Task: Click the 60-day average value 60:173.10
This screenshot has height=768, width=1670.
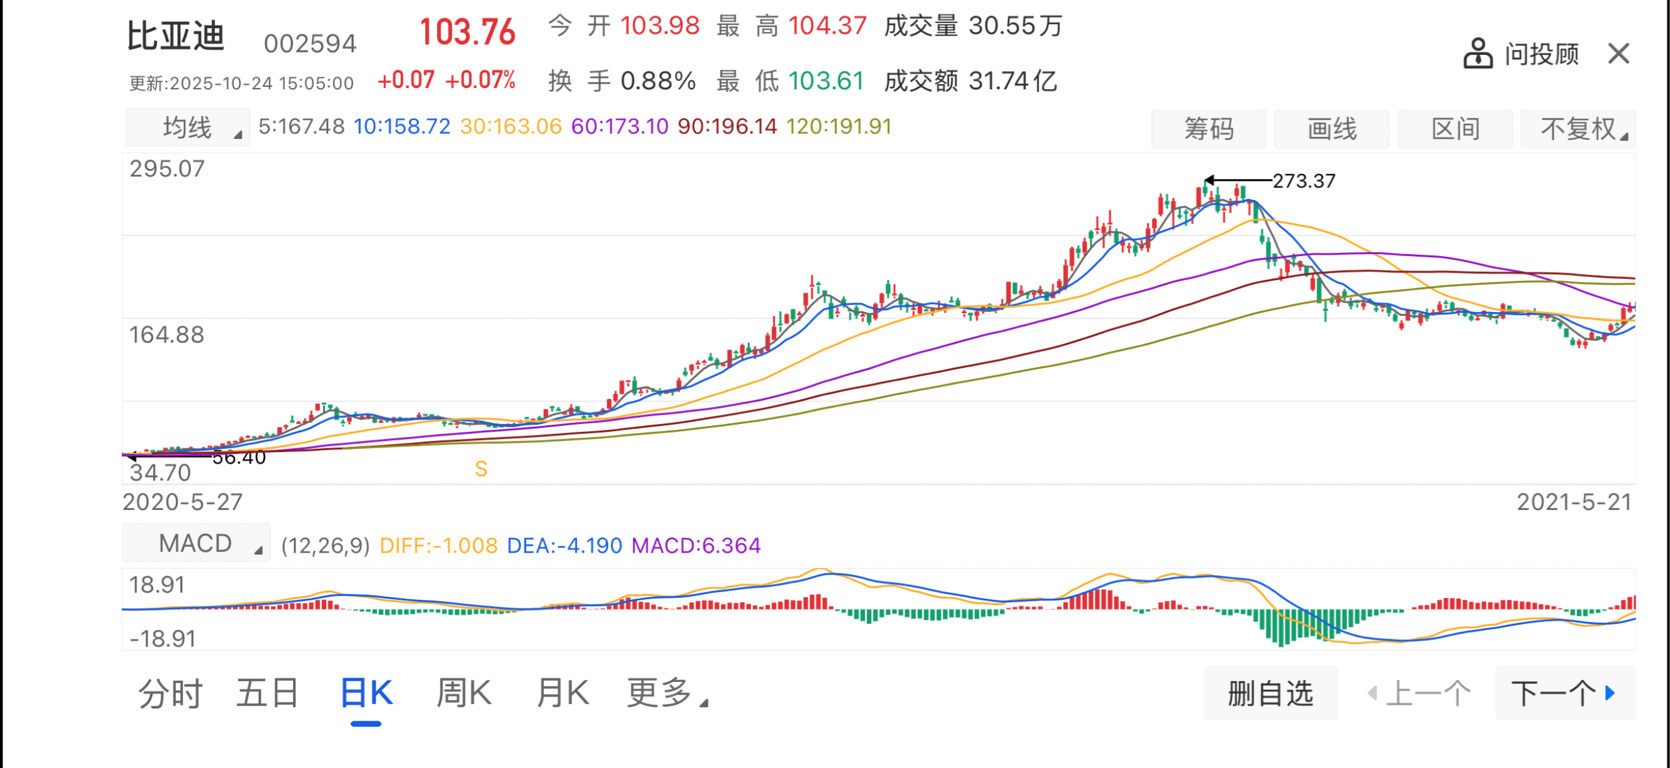Action: pyautogui.click(x=620, y=127)
